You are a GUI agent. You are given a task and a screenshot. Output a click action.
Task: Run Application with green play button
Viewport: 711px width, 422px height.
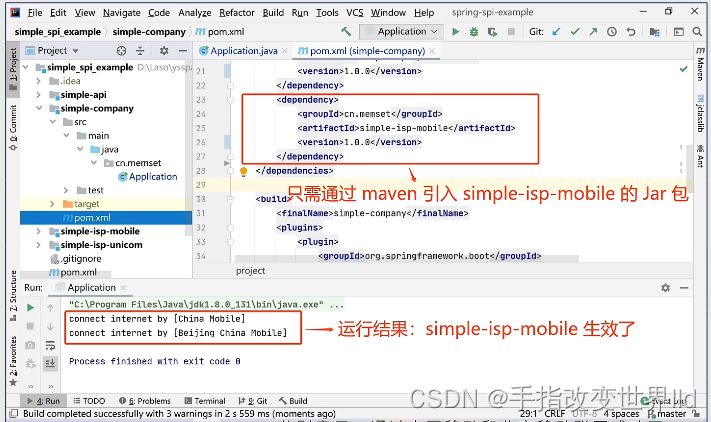(x=456, y=32)
